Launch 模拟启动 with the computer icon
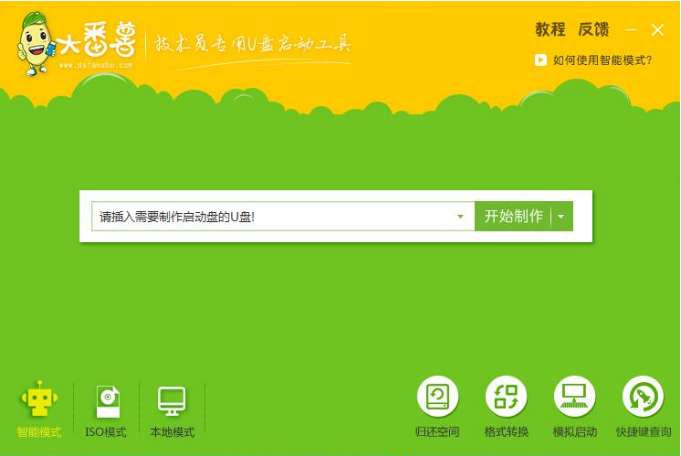Image resolution: width=681 pixels, height=456 pixels. (x=574, y=397)
